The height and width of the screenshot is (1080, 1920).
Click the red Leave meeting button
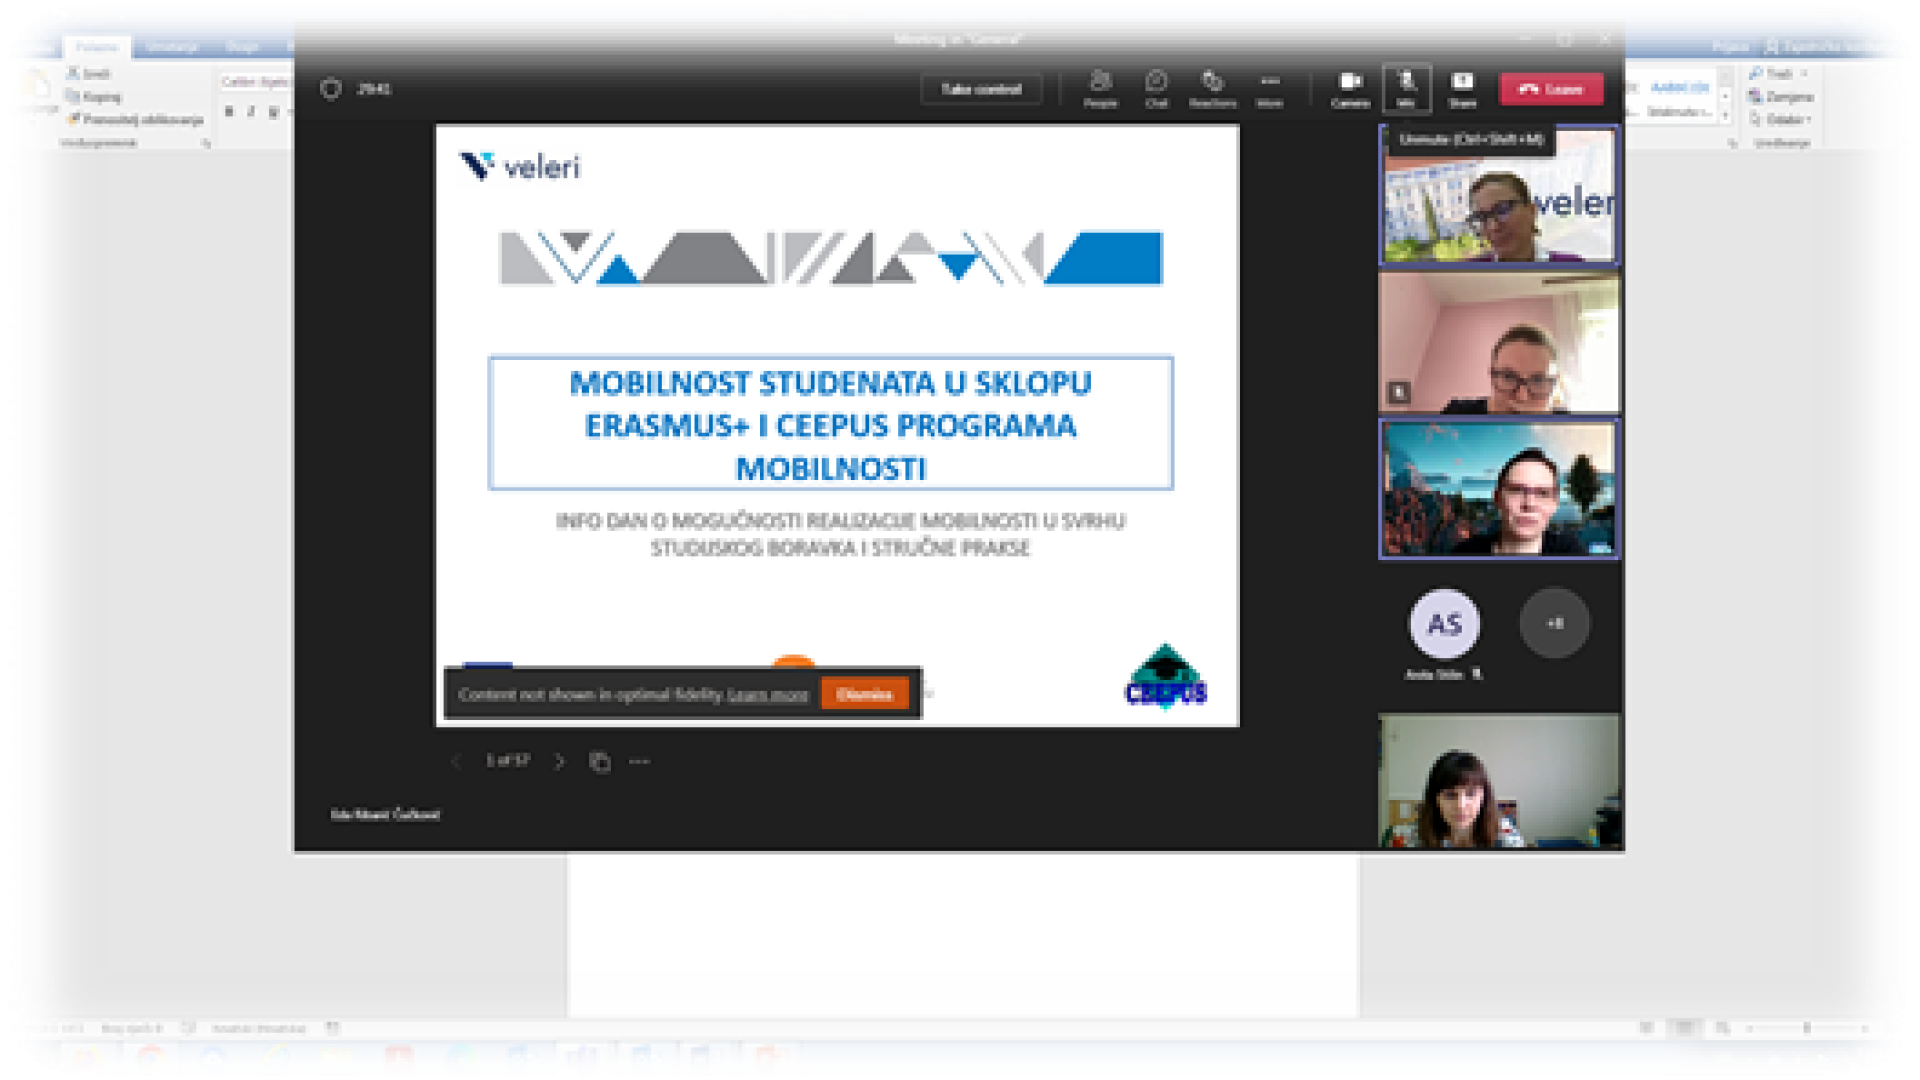point(1551,89)
